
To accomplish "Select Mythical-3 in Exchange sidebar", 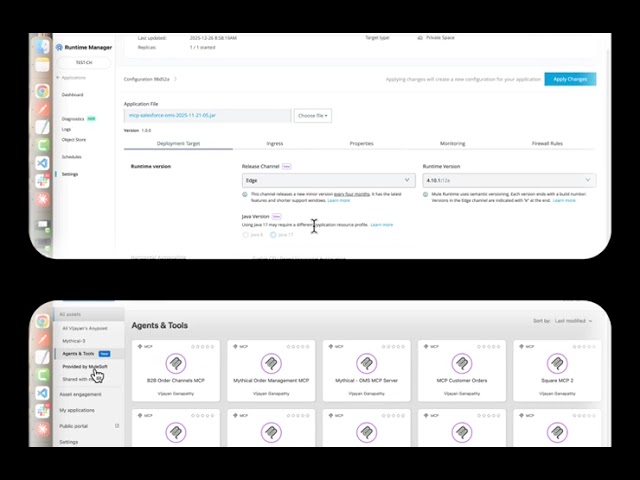I will pos(73,341).
